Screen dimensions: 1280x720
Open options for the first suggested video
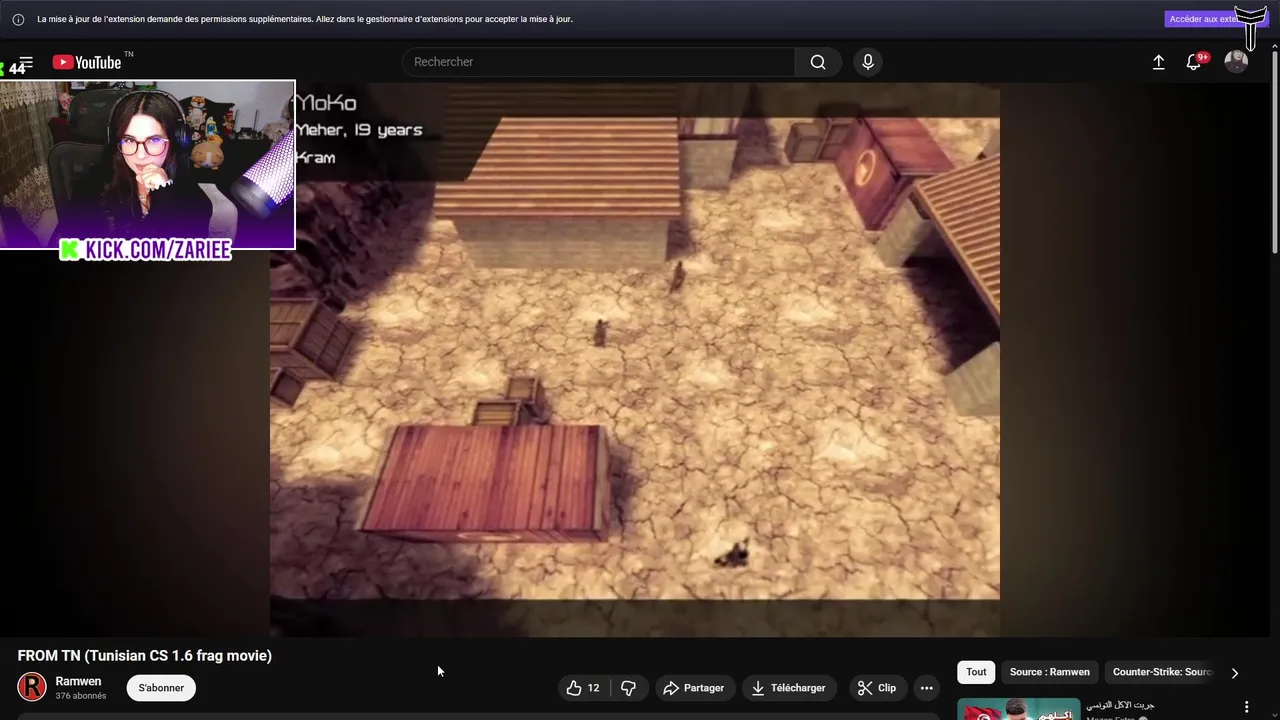click(x=1246, y=707)
